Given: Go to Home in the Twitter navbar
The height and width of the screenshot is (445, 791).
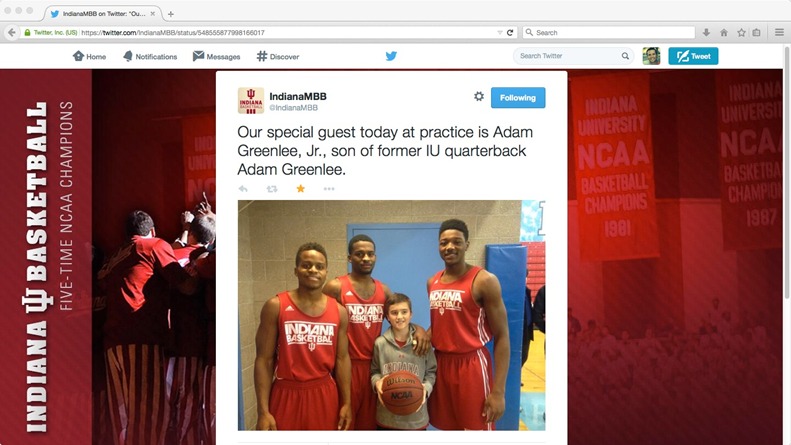Looking at the screenshot, I should click(x=89, y=57).
